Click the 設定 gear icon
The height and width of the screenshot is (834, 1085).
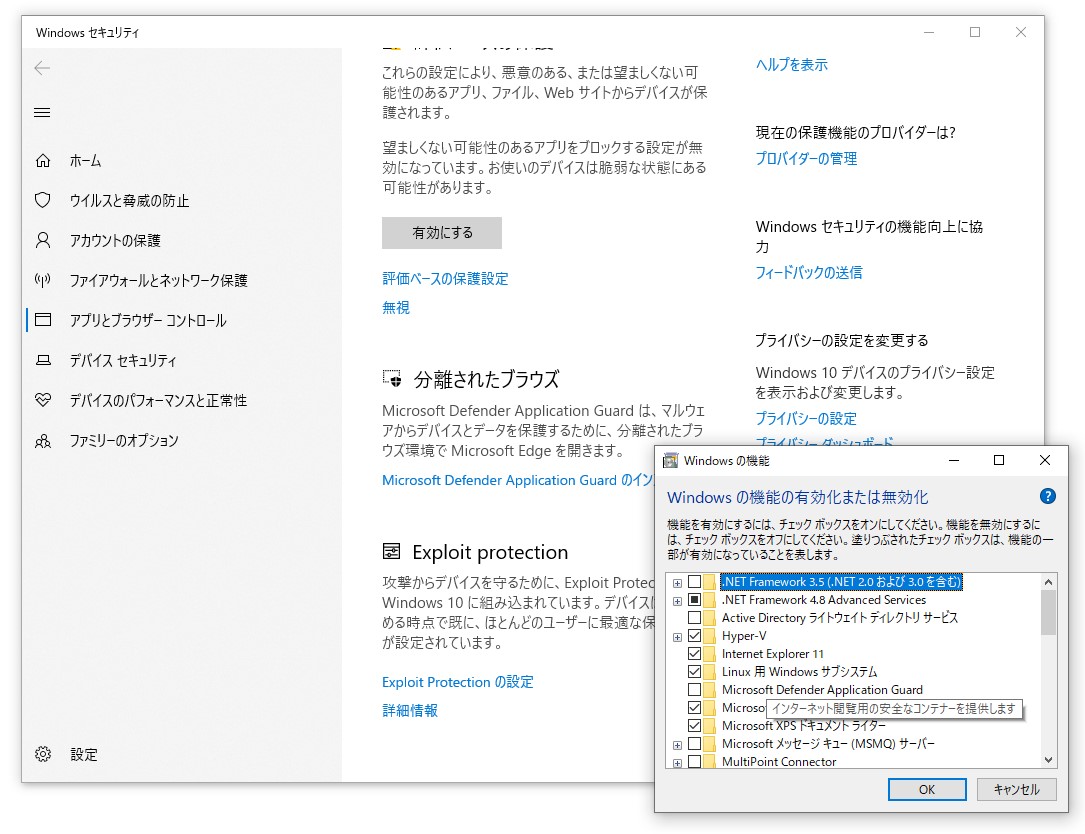click(x=42, y=754)
